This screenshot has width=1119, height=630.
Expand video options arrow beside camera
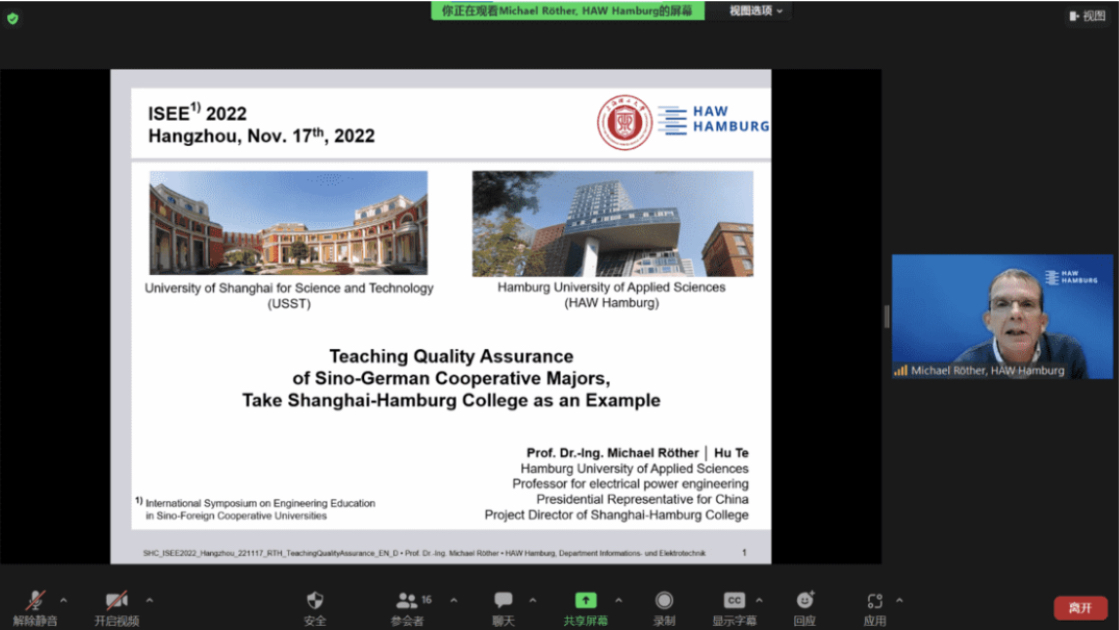point(149,600)
